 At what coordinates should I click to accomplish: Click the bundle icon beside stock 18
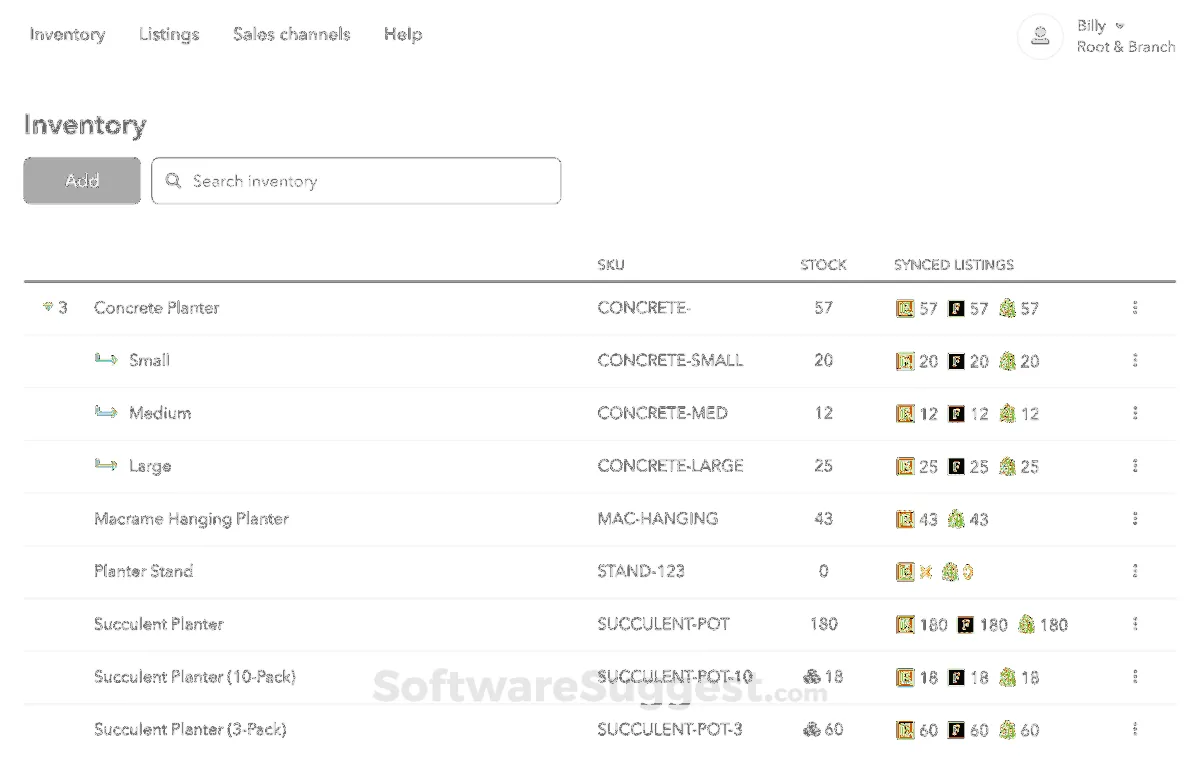[811, 677]
